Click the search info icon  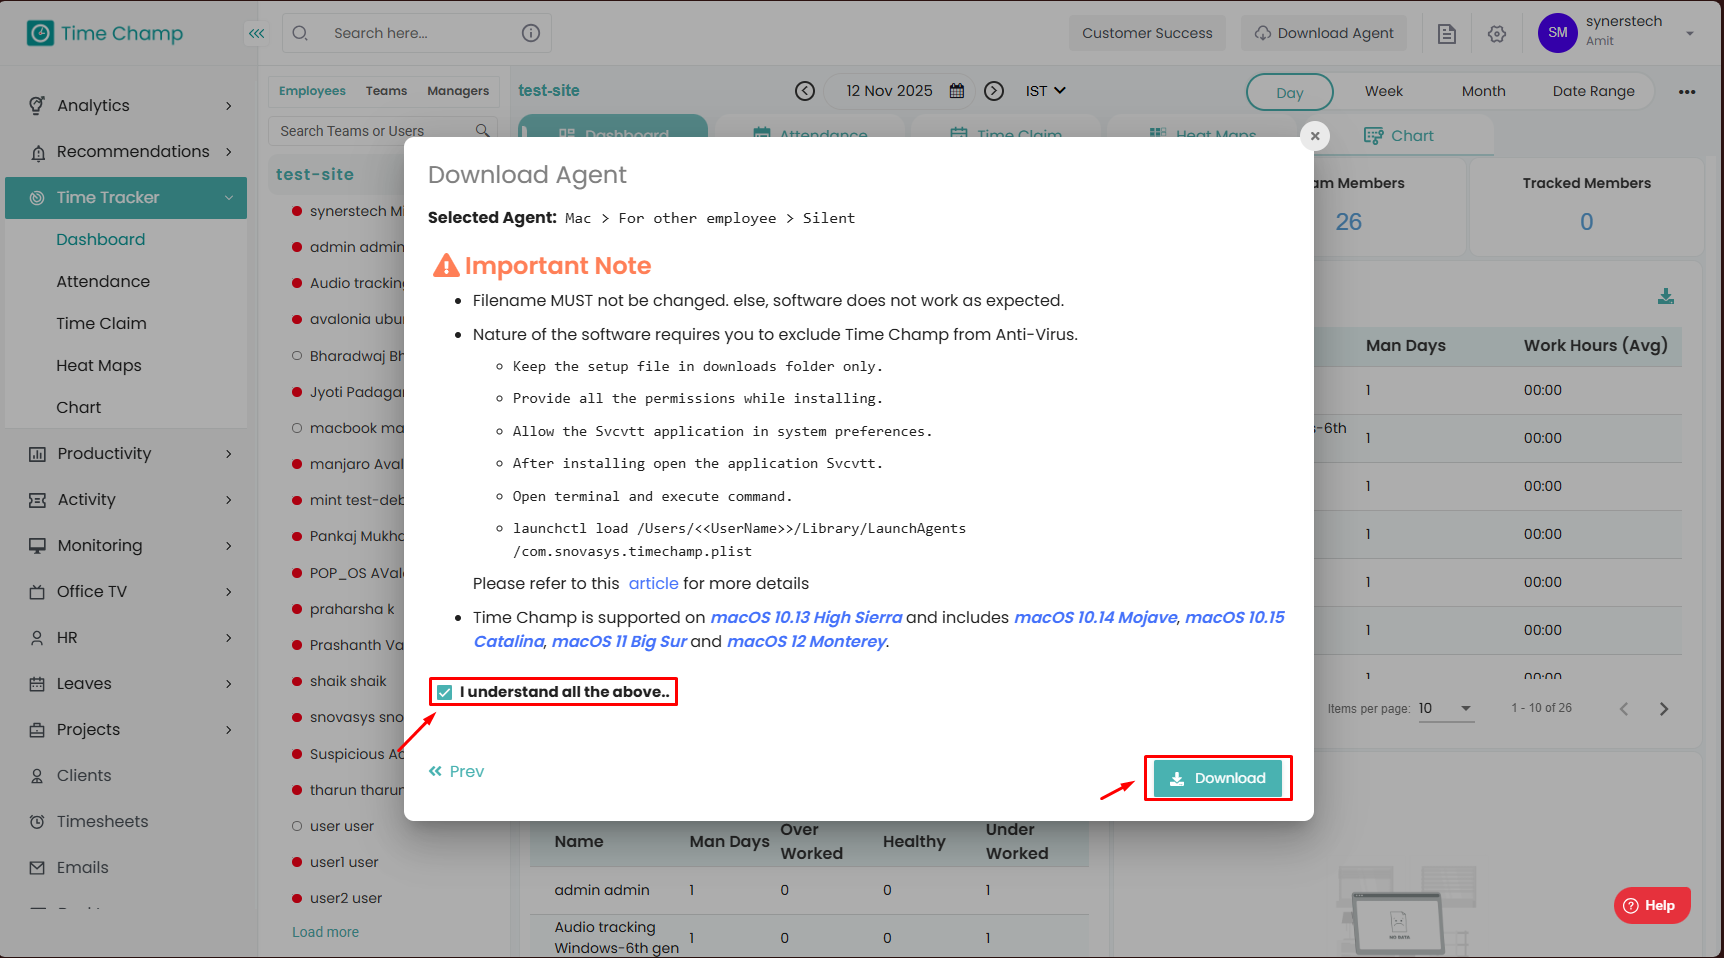[531, 33]
